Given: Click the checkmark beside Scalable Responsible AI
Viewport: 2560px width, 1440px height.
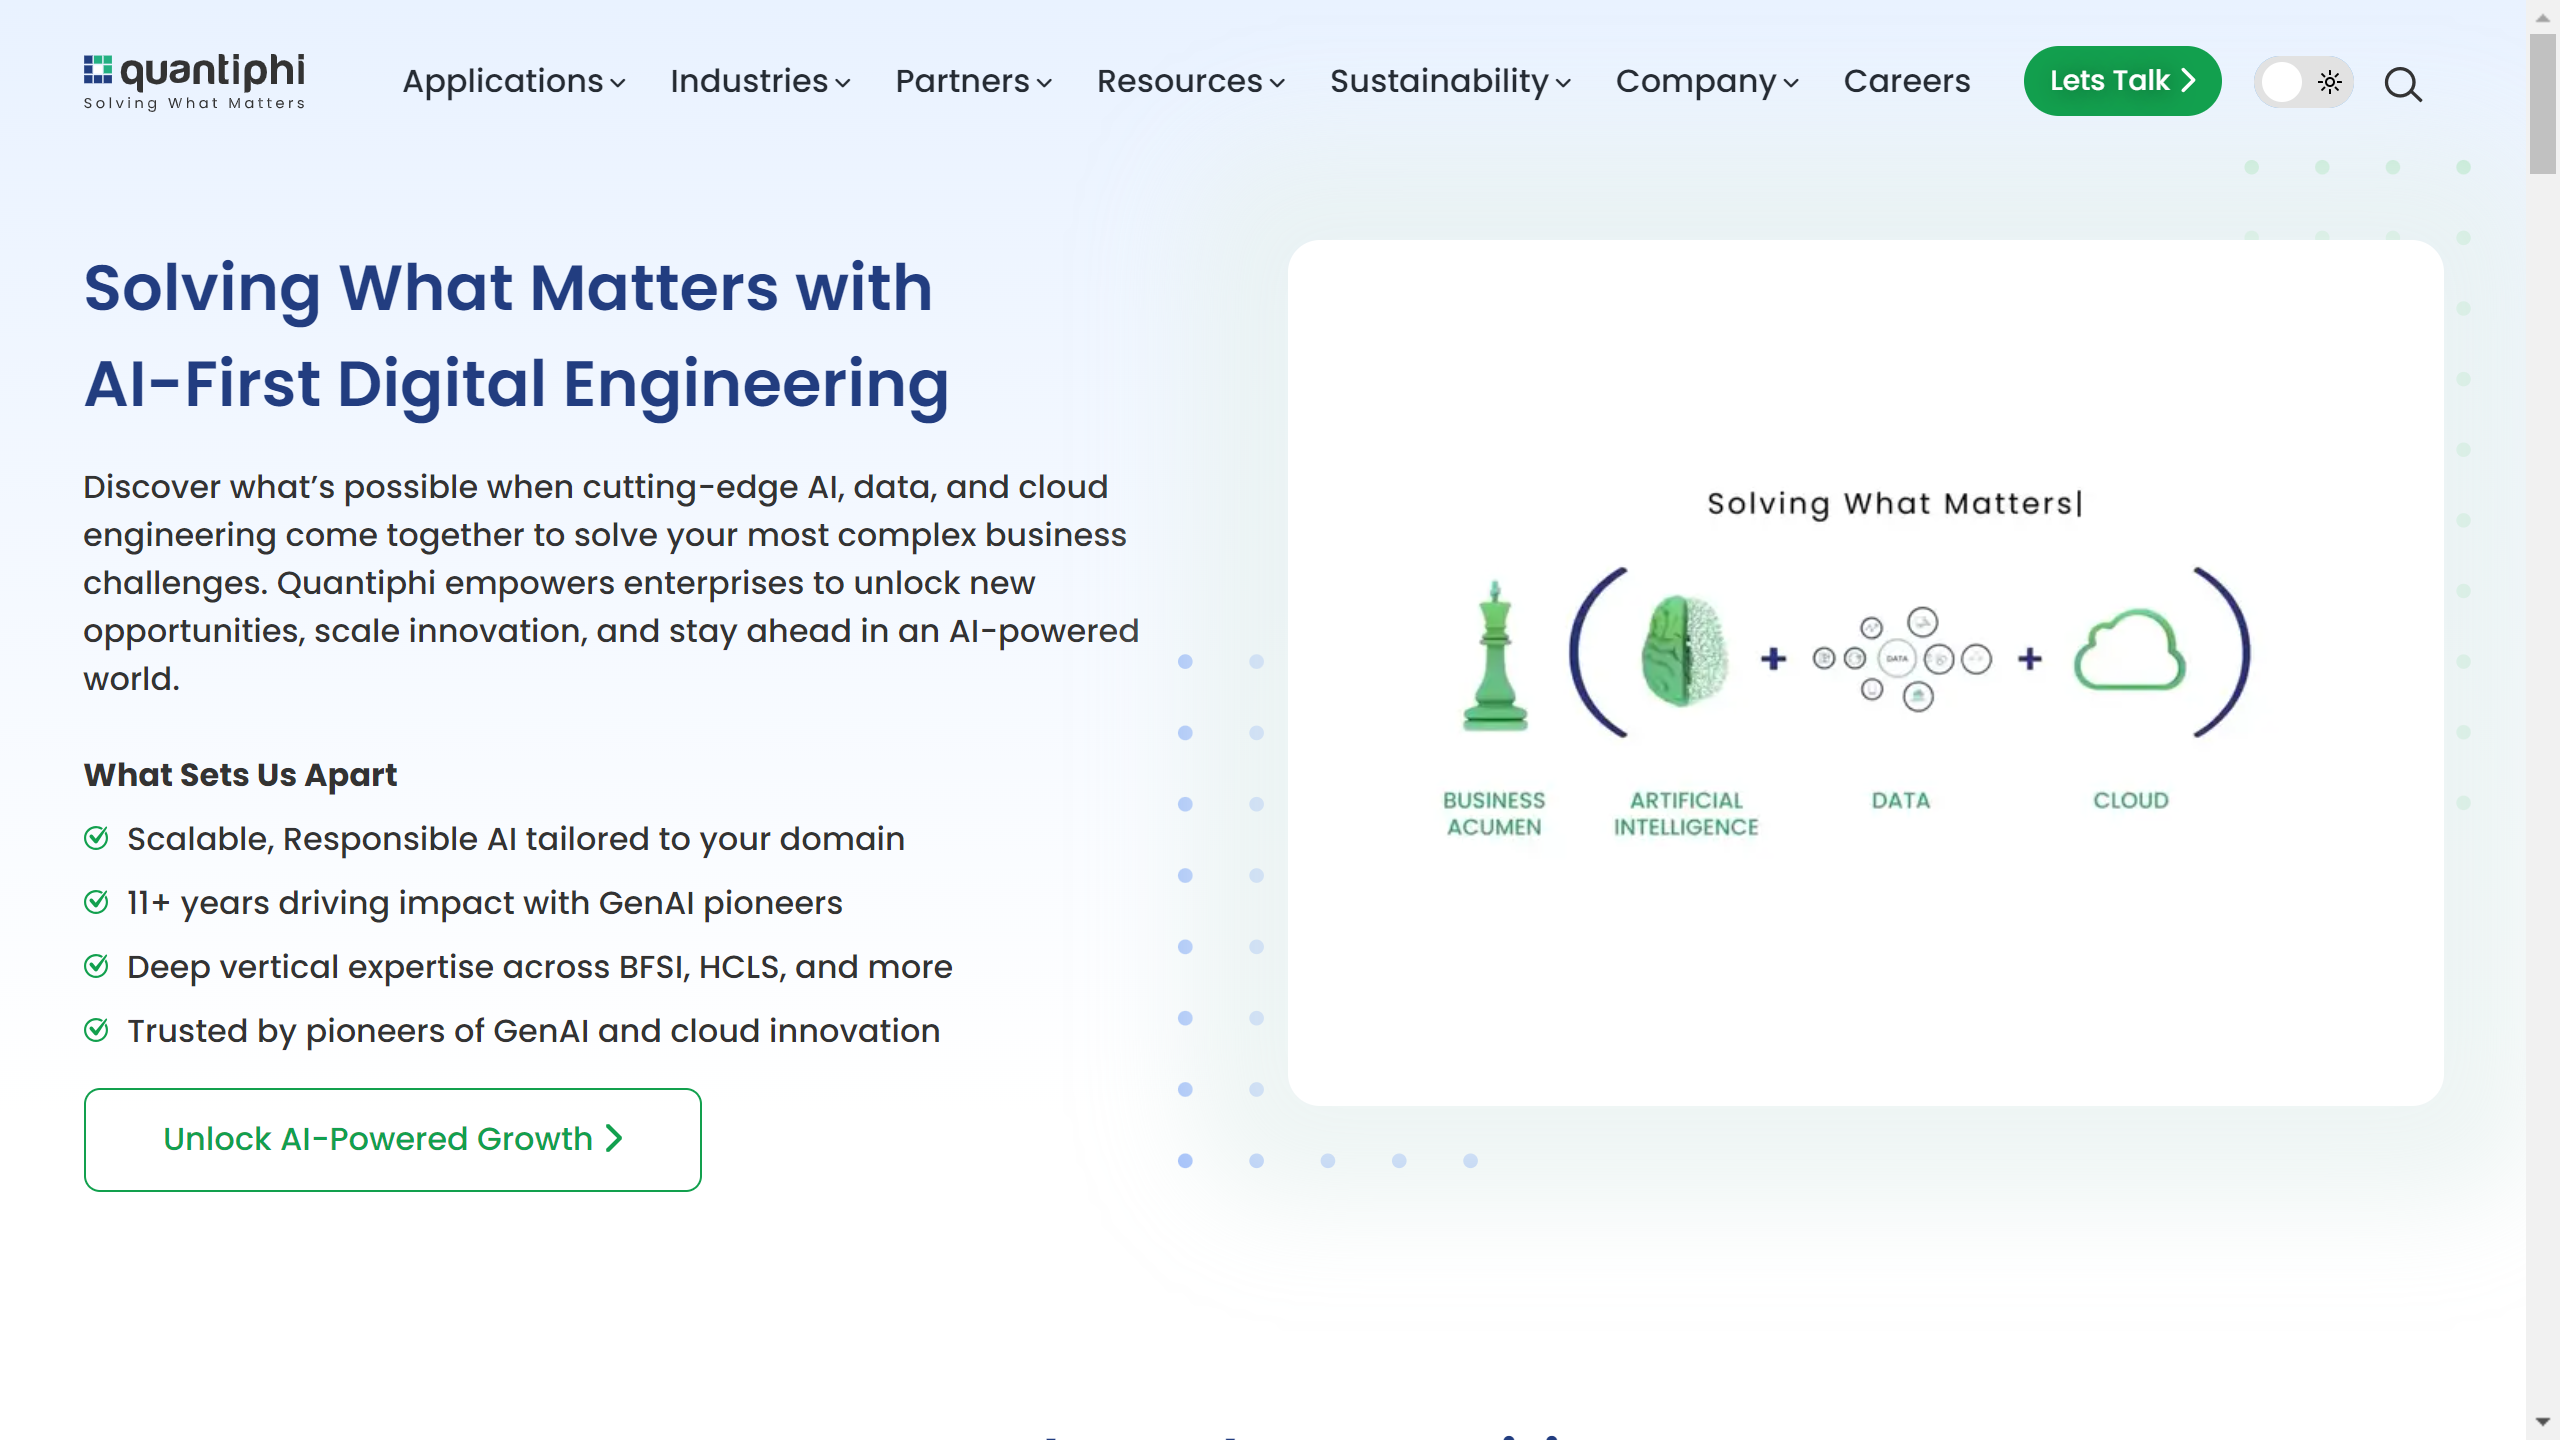Looking at the screenshot, I should click(x=97, y=838).
